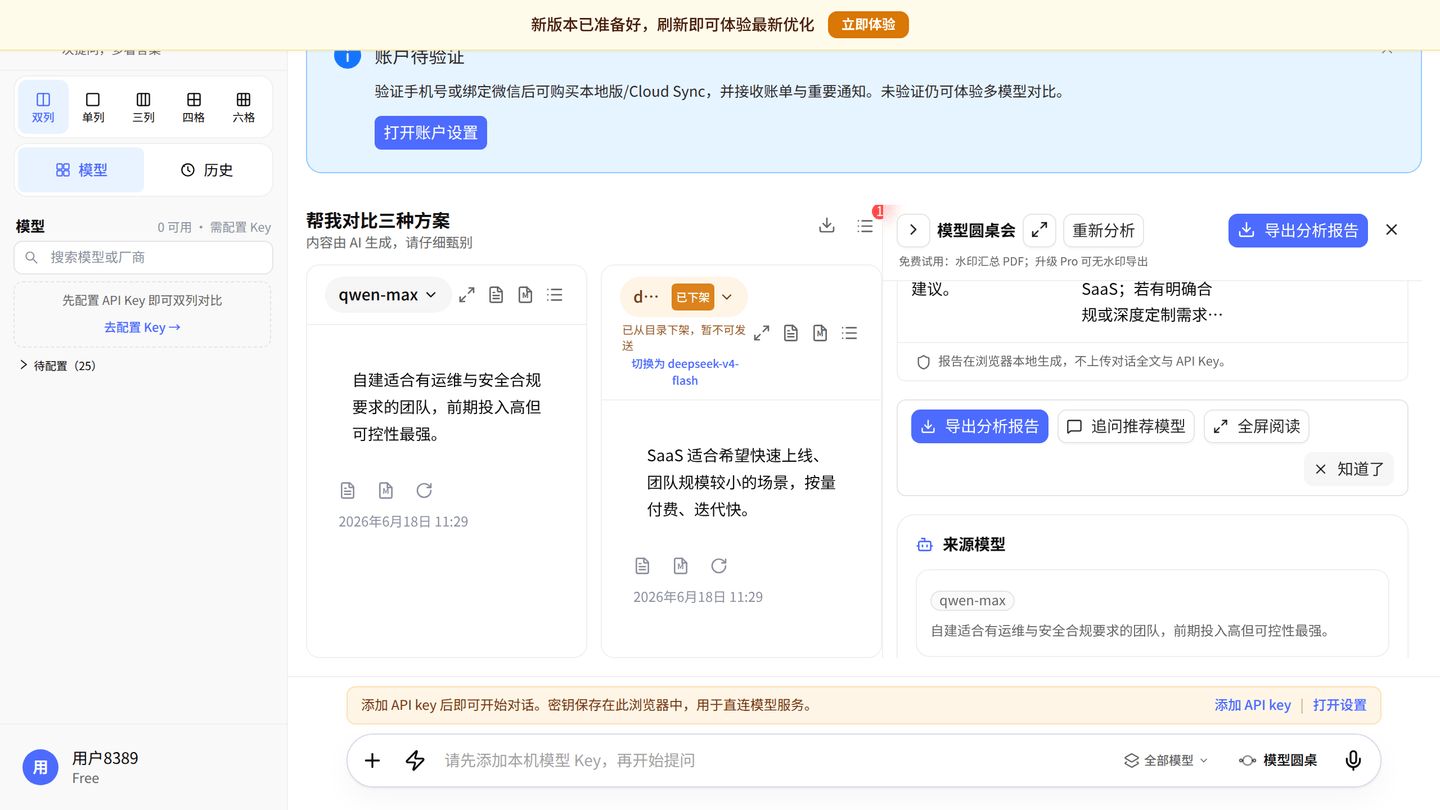Switch layout to 单列 single column
Viewport: 1440px width, 810px height.
(x=93, y=107)
